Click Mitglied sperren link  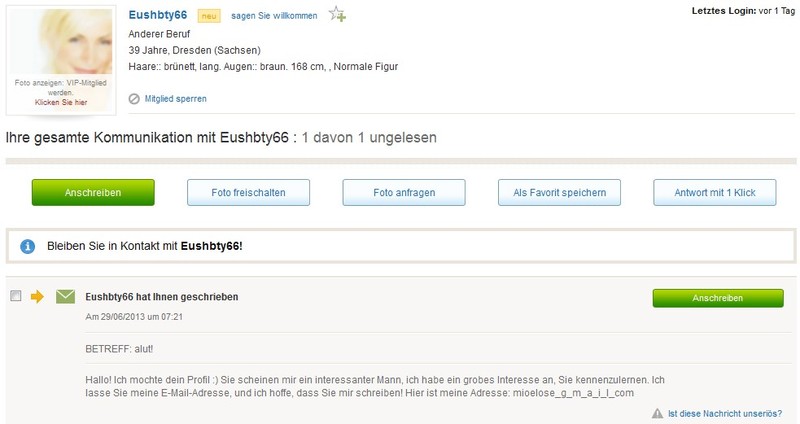pyautogui.click(x=176, y=99)
